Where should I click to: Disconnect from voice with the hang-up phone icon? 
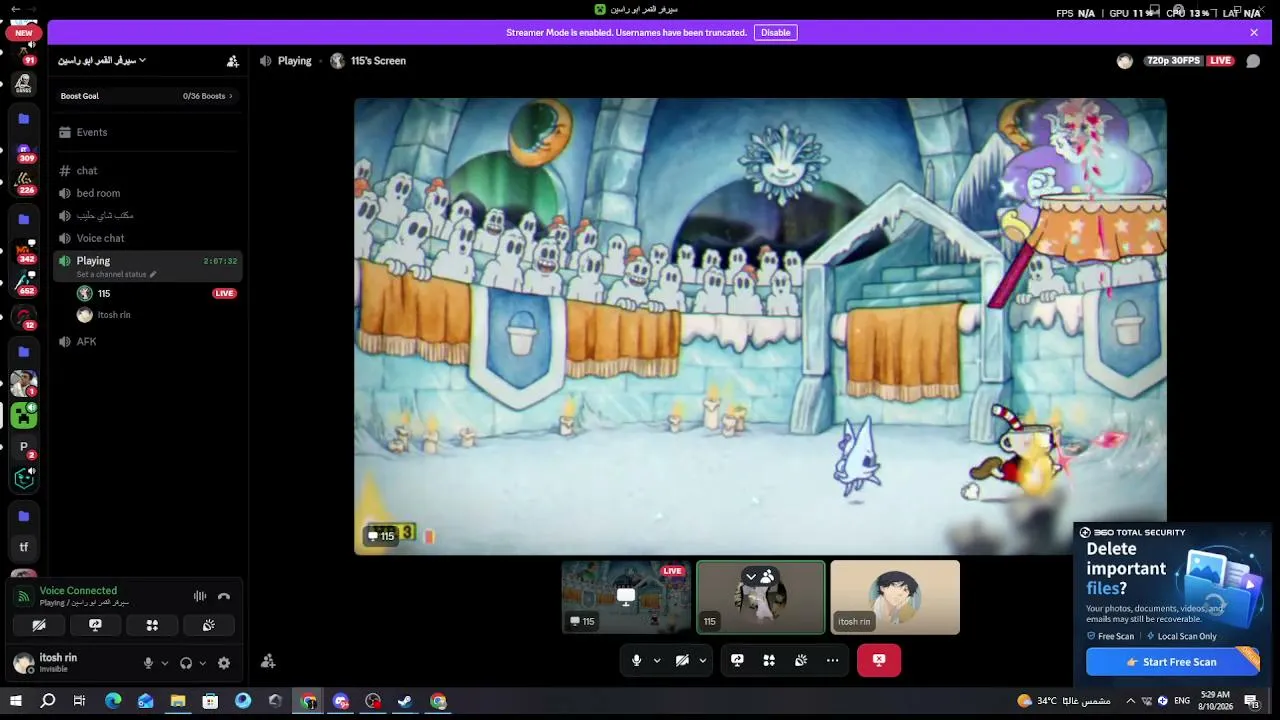point(224,596)
